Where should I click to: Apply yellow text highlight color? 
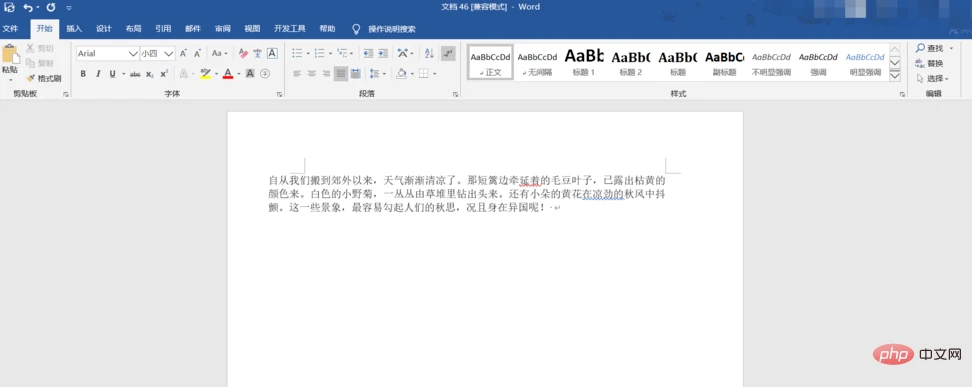click(206, 74)
